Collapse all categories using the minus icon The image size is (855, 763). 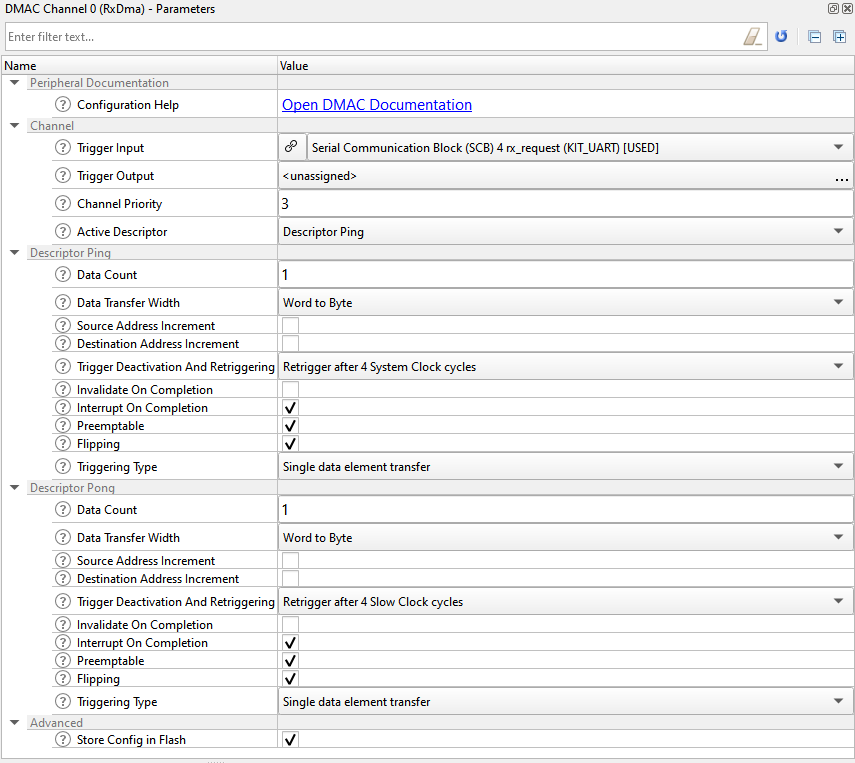tap(814, 37)
